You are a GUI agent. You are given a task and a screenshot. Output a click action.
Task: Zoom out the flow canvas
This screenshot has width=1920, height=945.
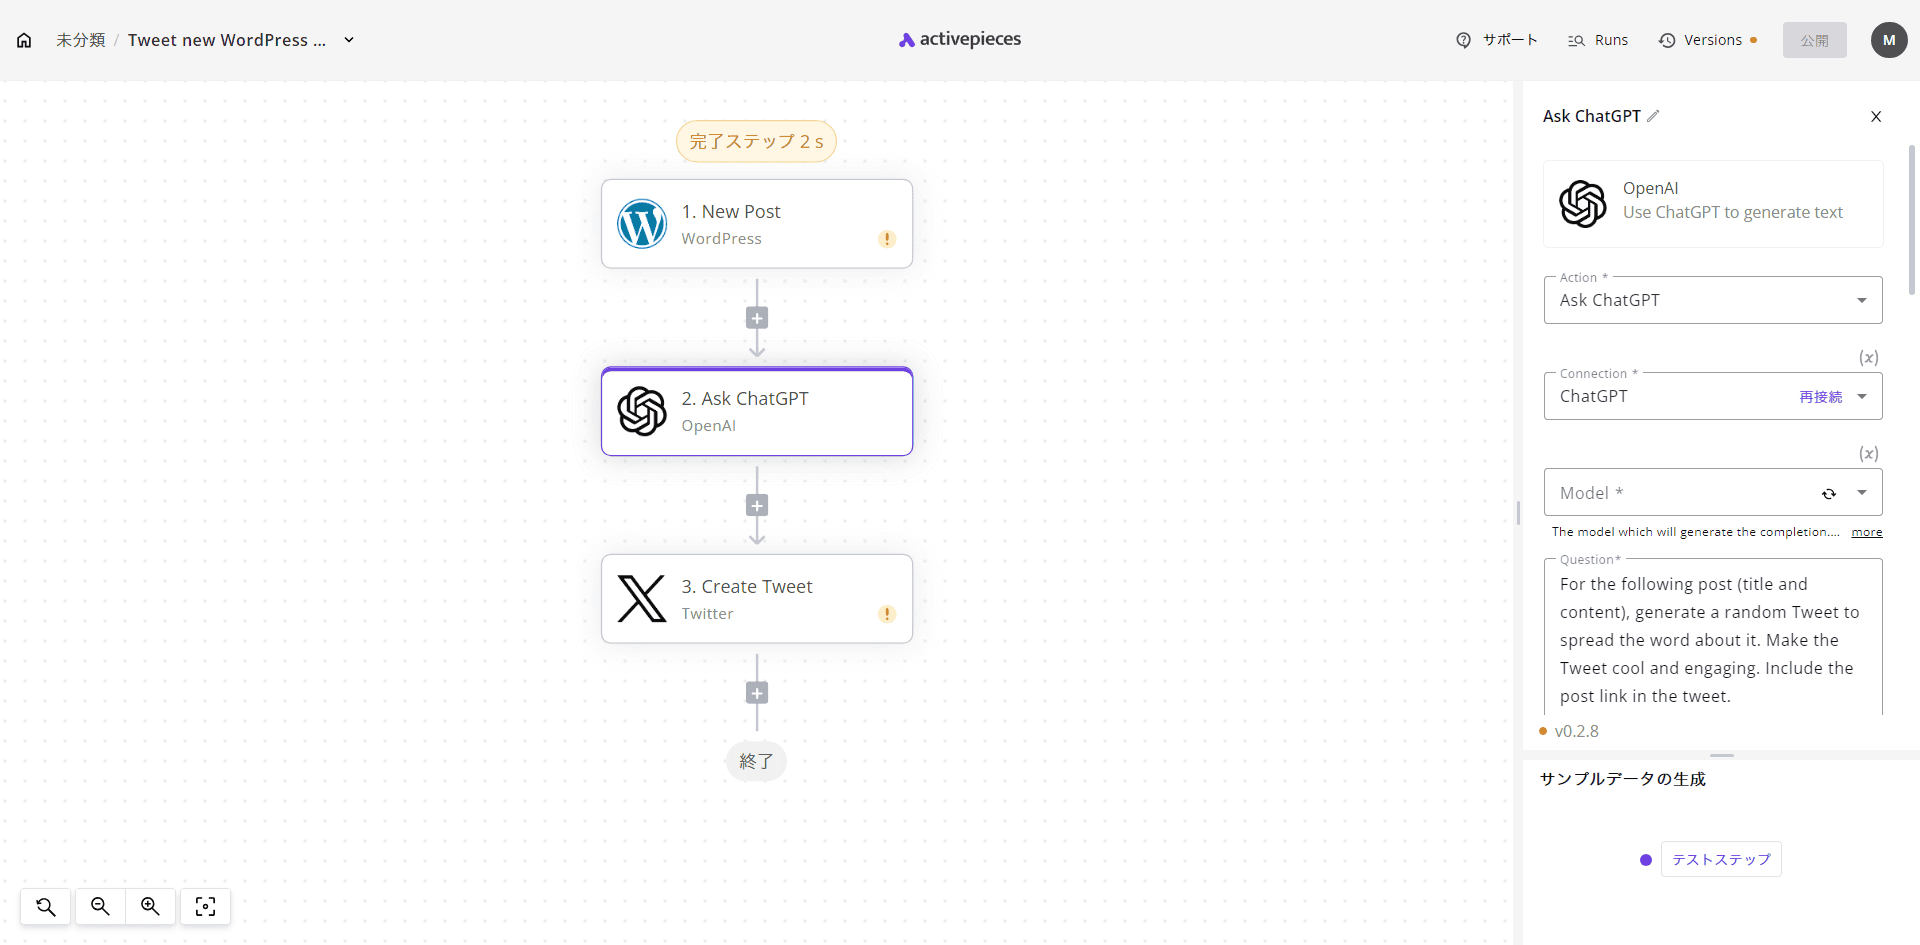pos(100,906)
